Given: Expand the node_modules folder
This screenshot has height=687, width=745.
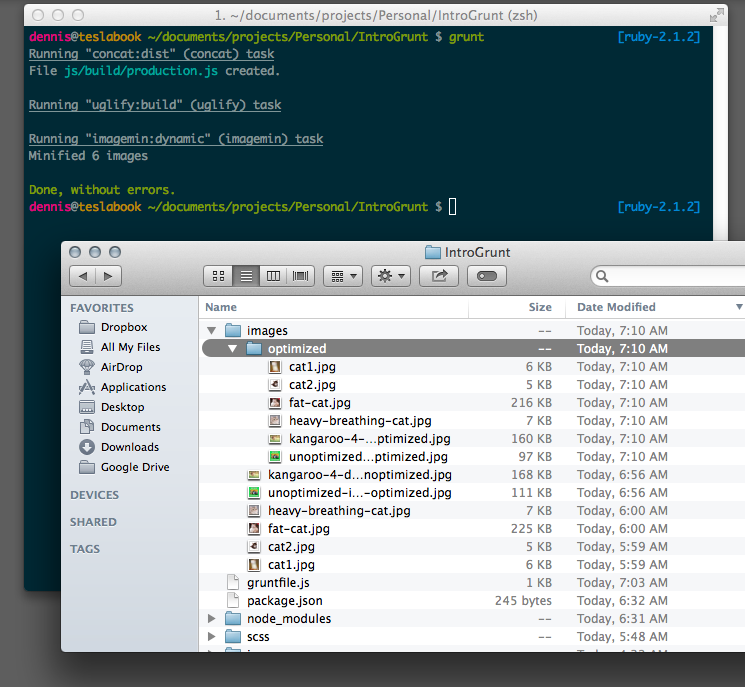Looking at the screenshot, I should click(x=212, y=619).
